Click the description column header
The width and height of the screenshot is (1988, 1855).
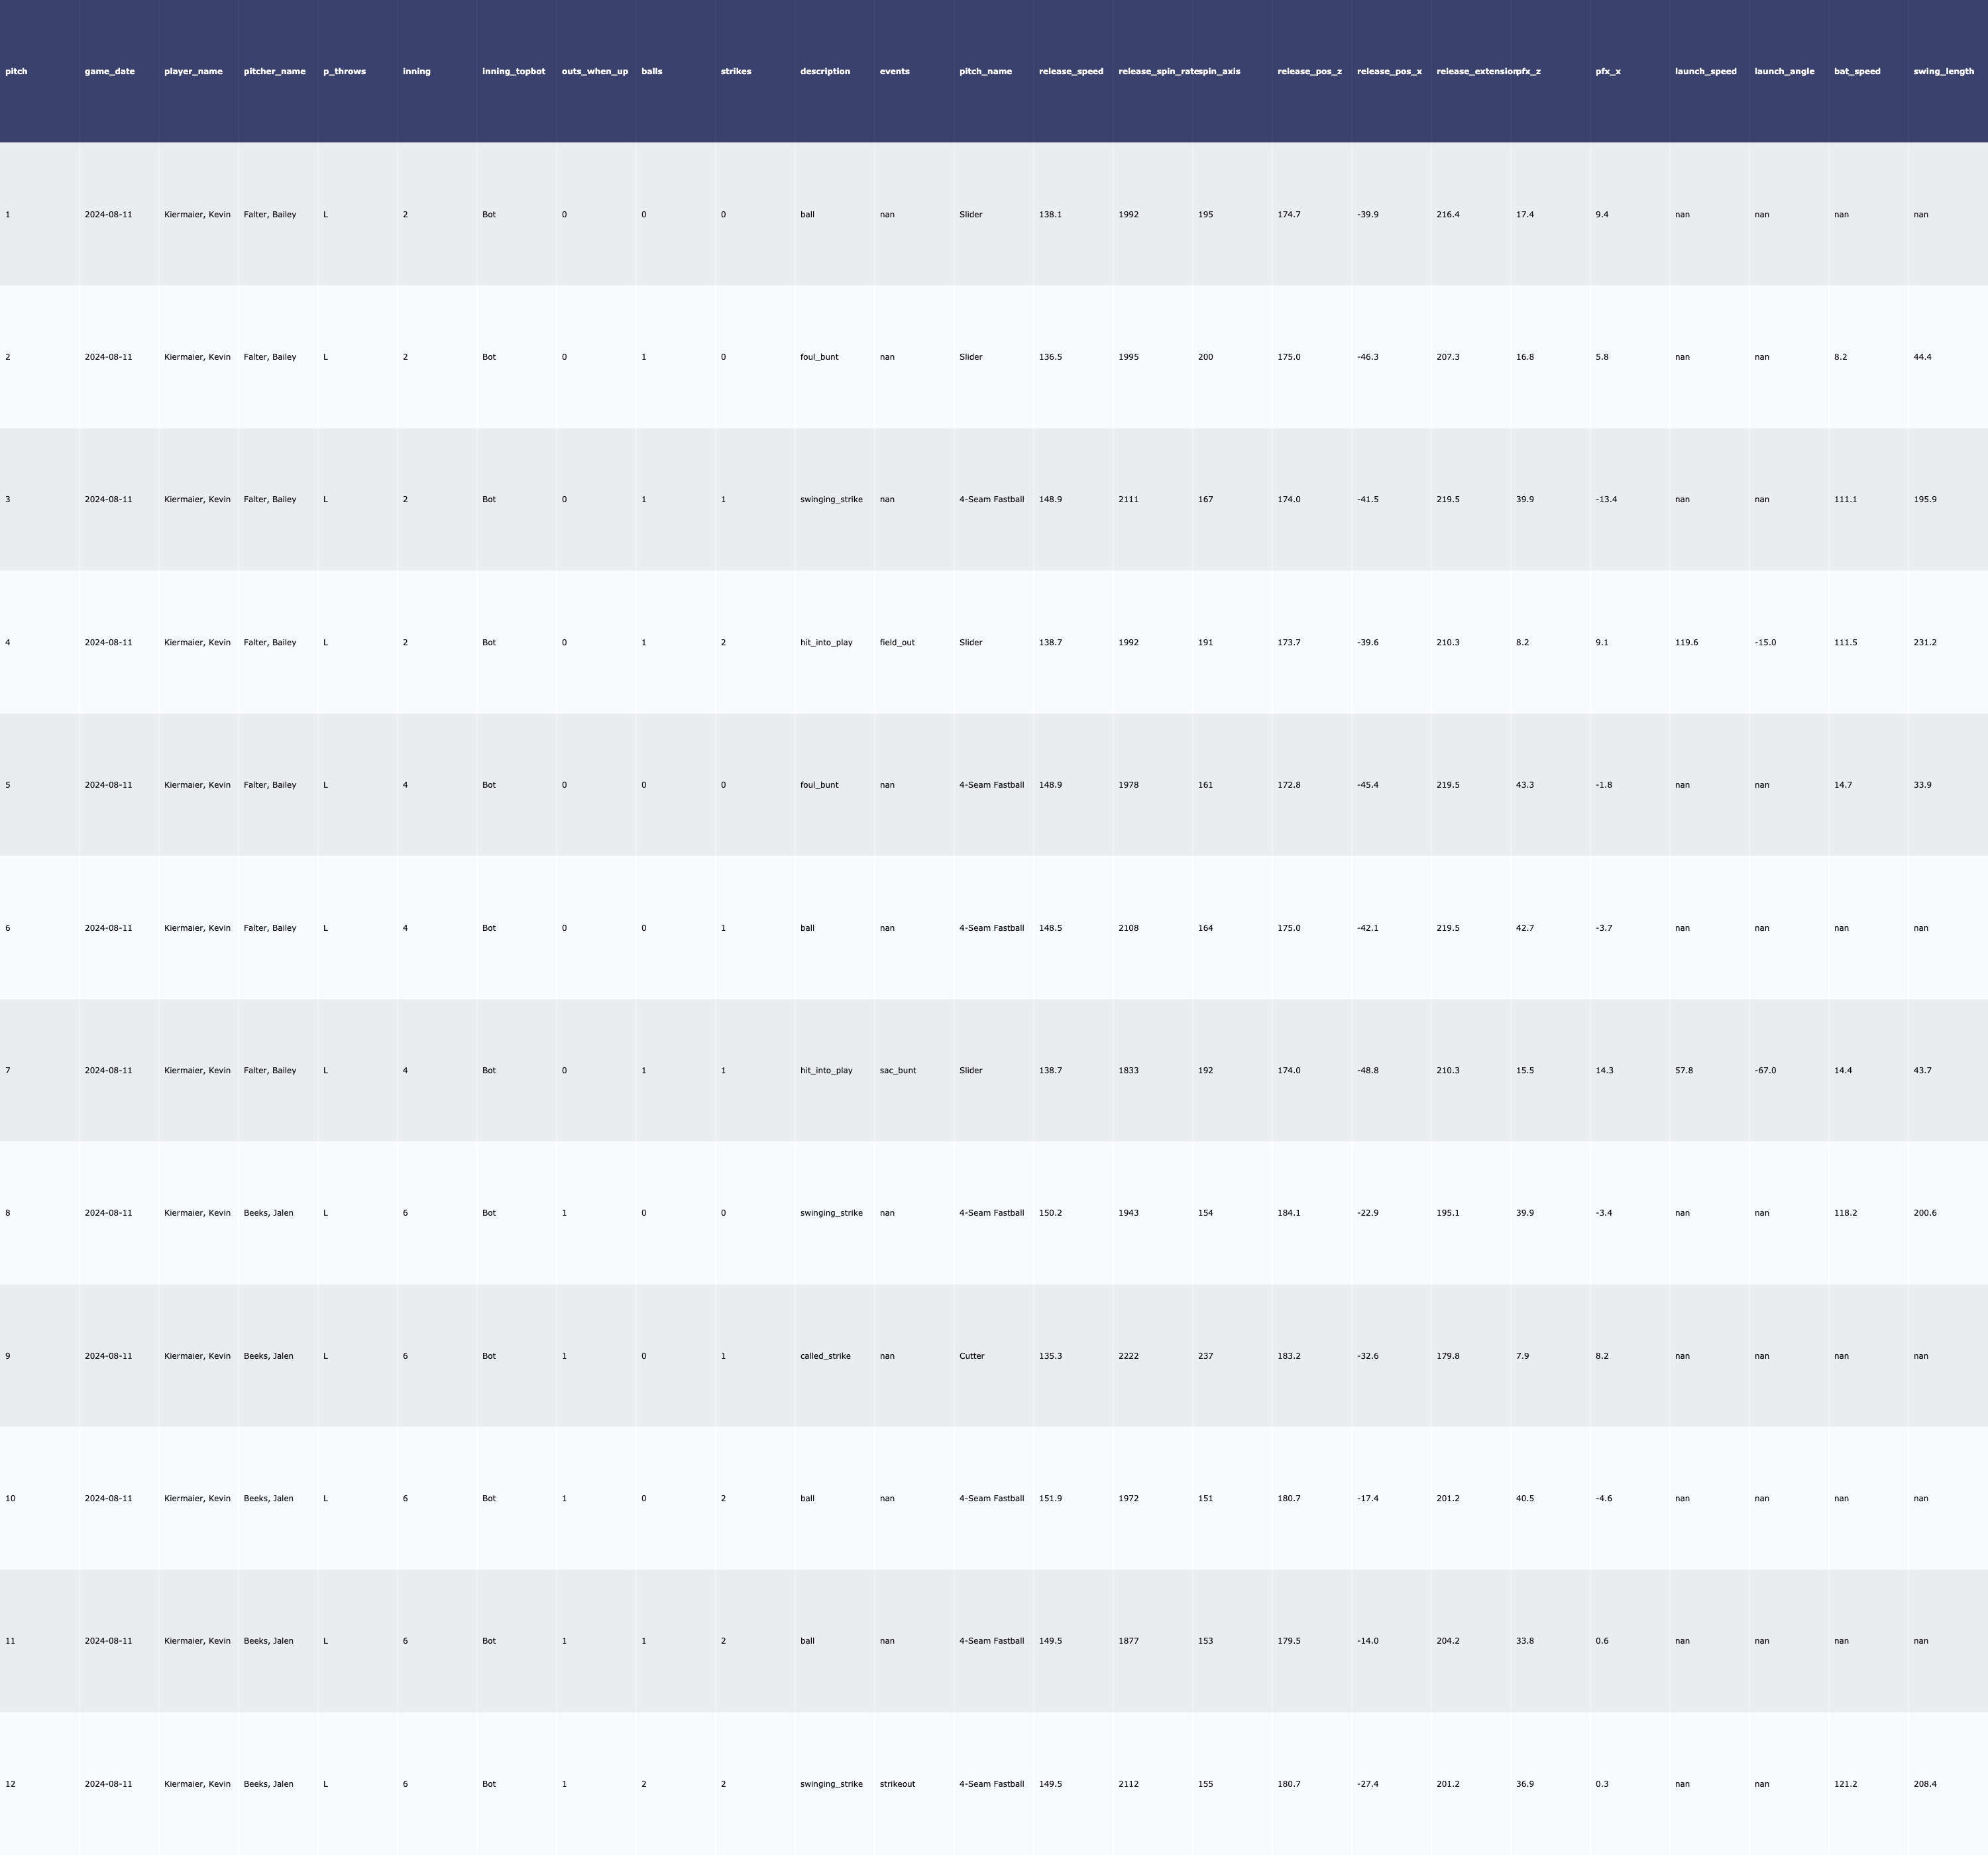click(824, 72)
